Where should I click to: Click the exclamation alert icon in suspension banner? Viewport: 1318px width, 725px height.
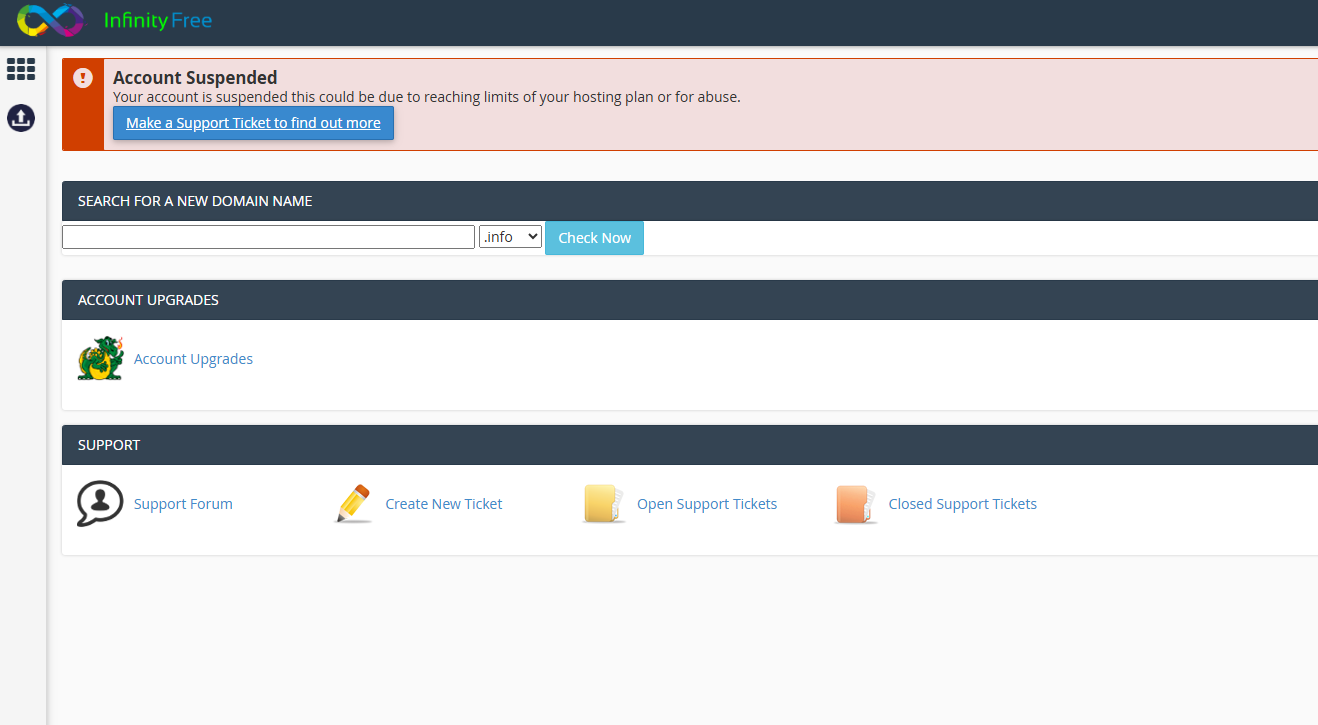(83, 78)
